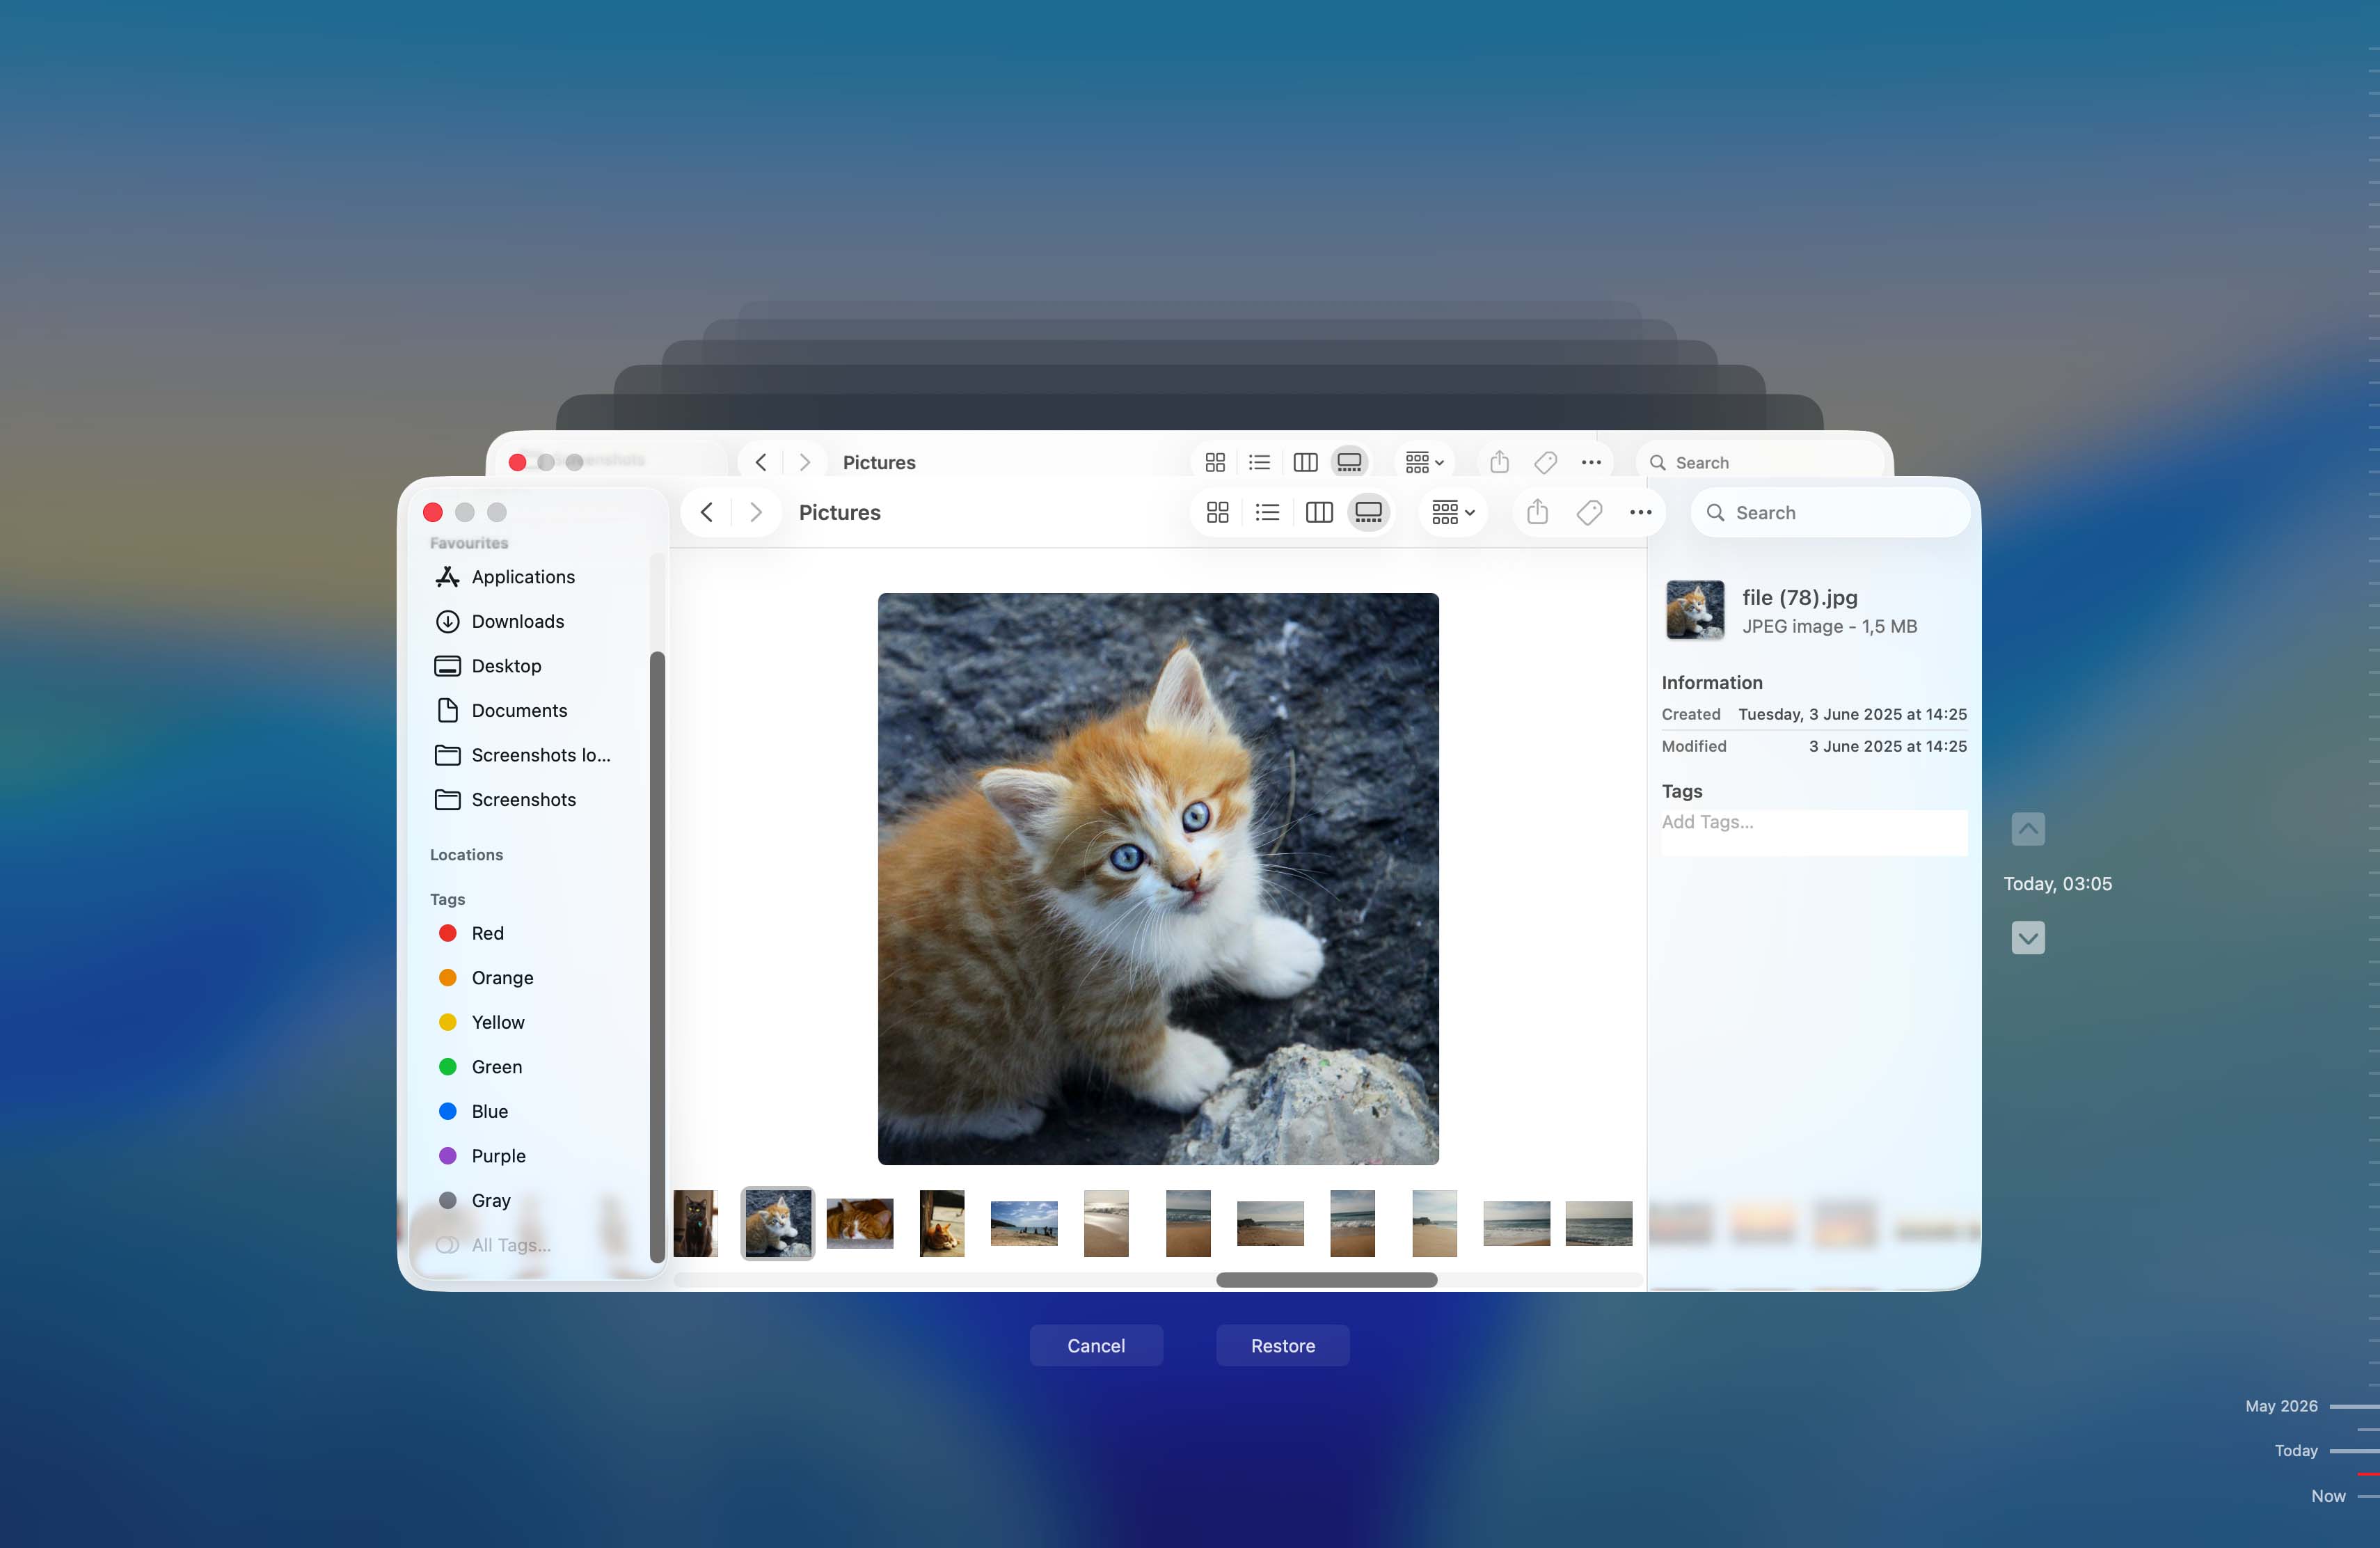The height and width of the screenshot is (1548, 2380).
Task: Switch front window to list view
Action: [x=1267, y=513]
